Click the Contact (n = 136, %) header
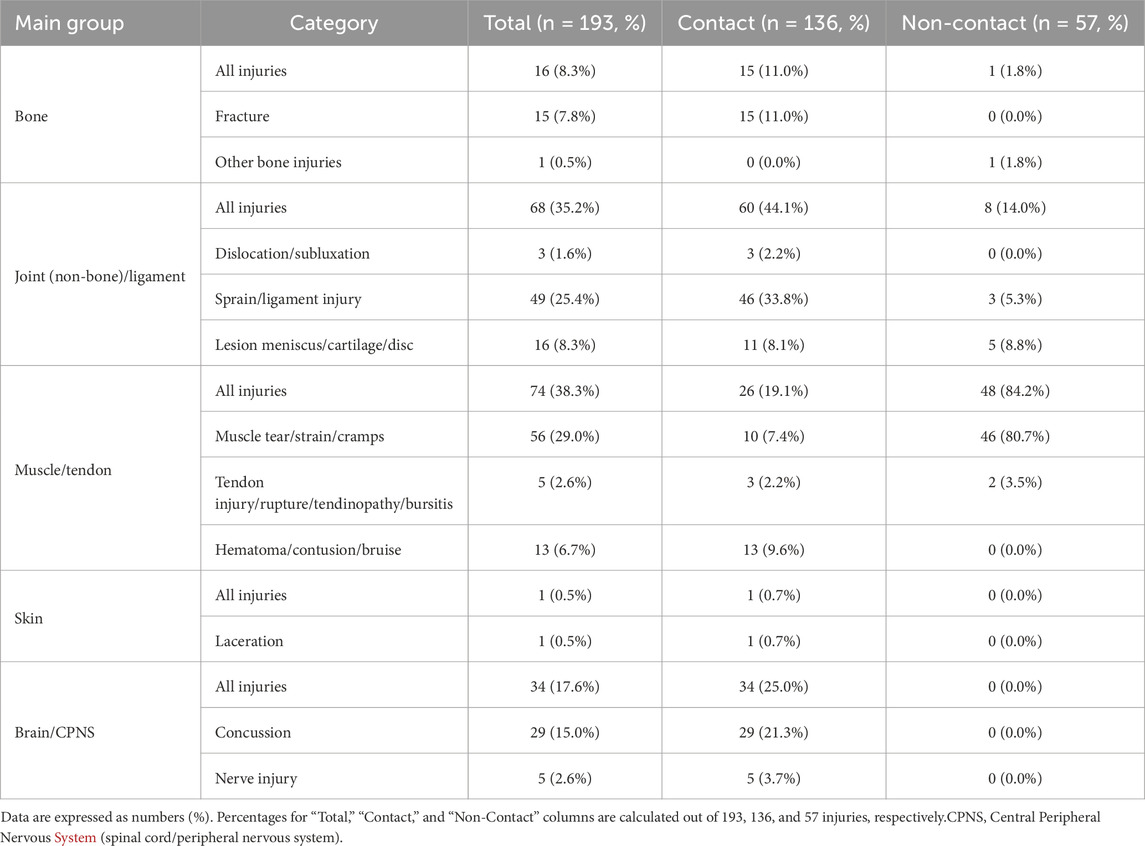1145x846 pixels. tap(773, 23)
